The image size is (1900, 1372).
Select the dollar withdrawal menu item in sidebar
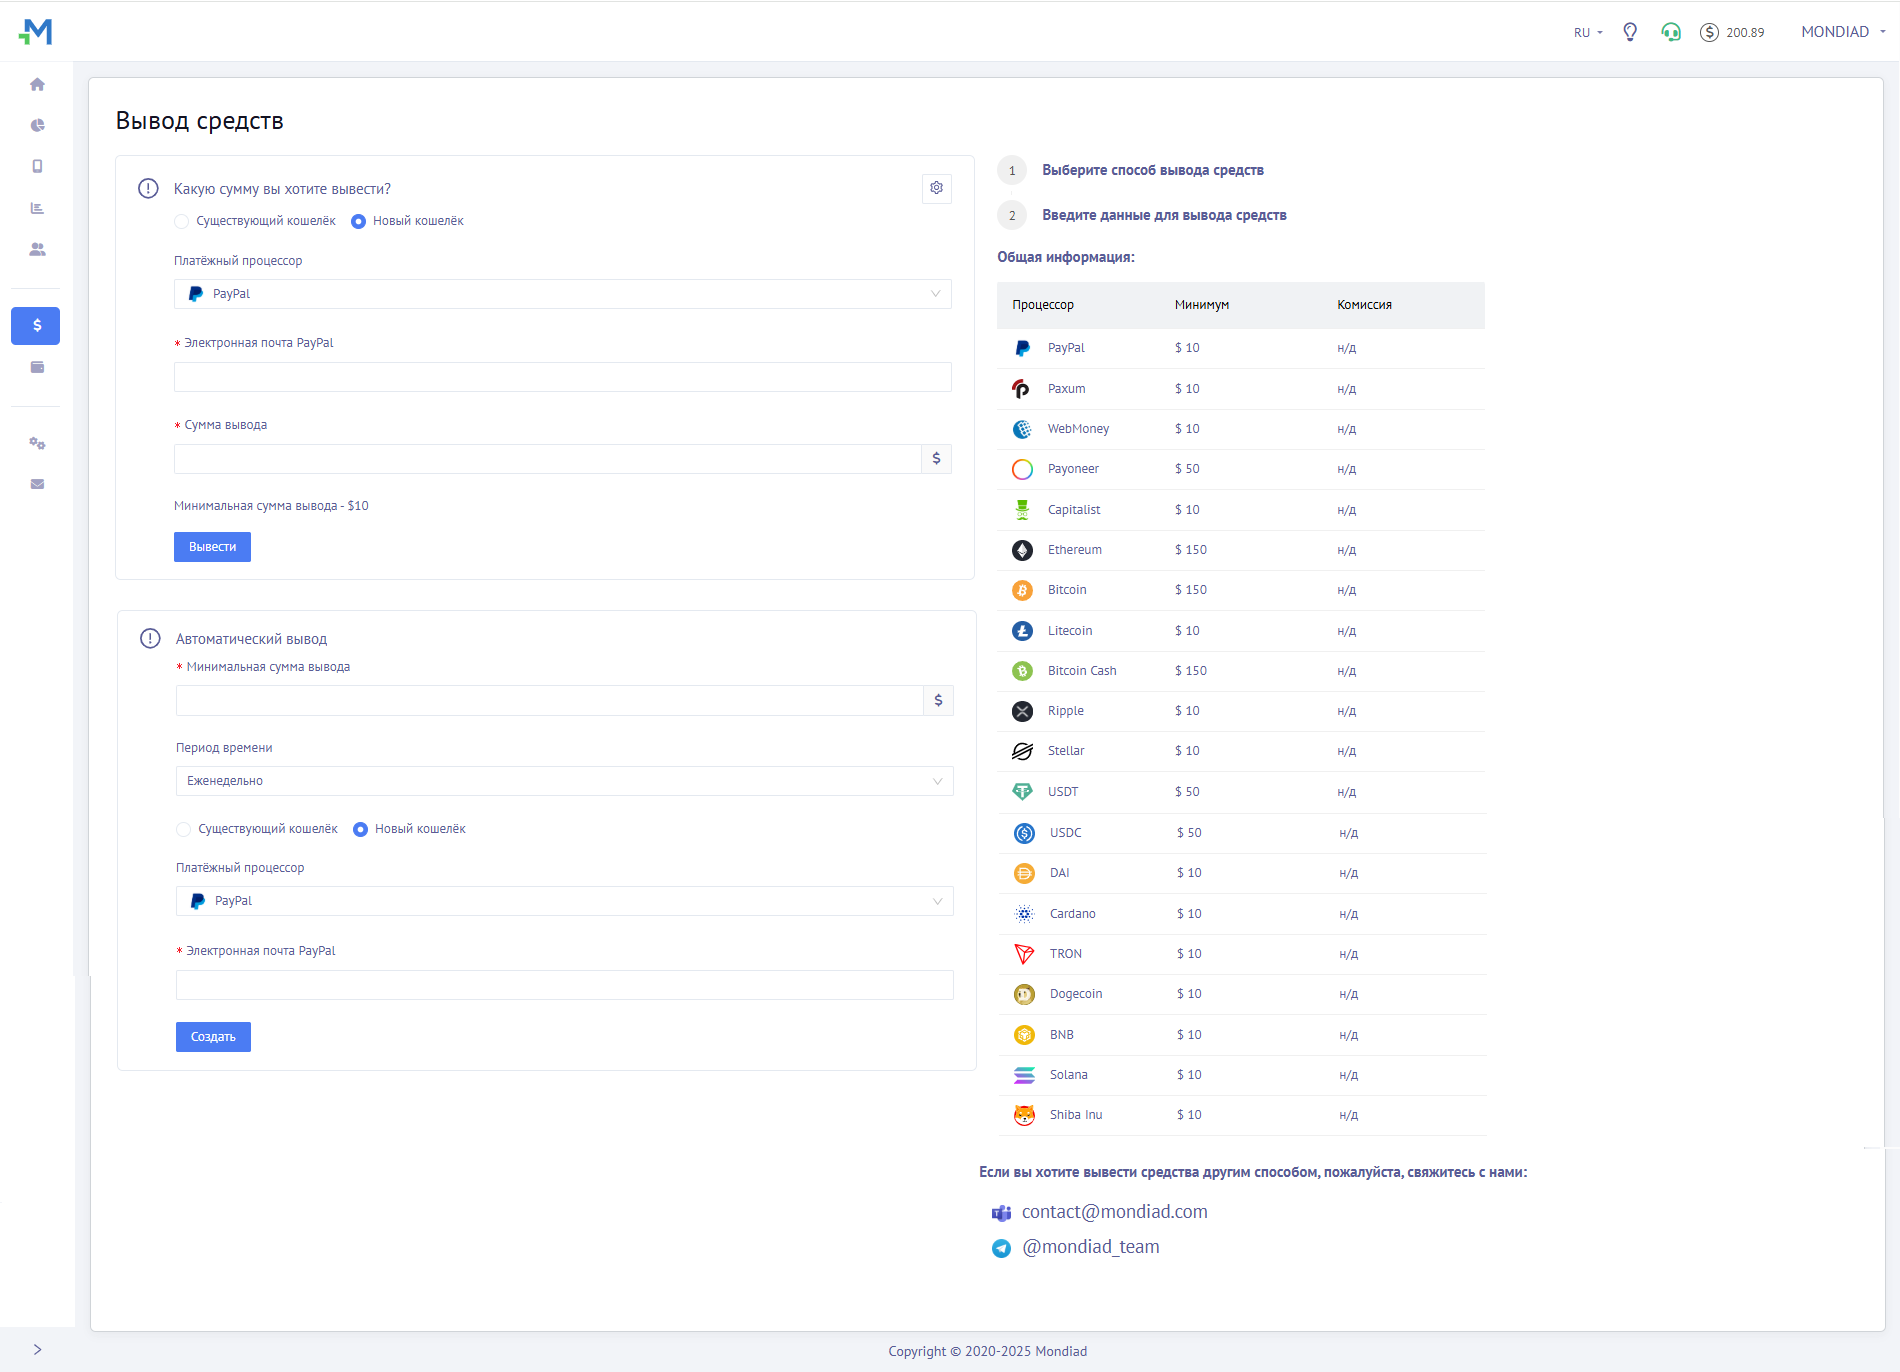click(36, 326)
